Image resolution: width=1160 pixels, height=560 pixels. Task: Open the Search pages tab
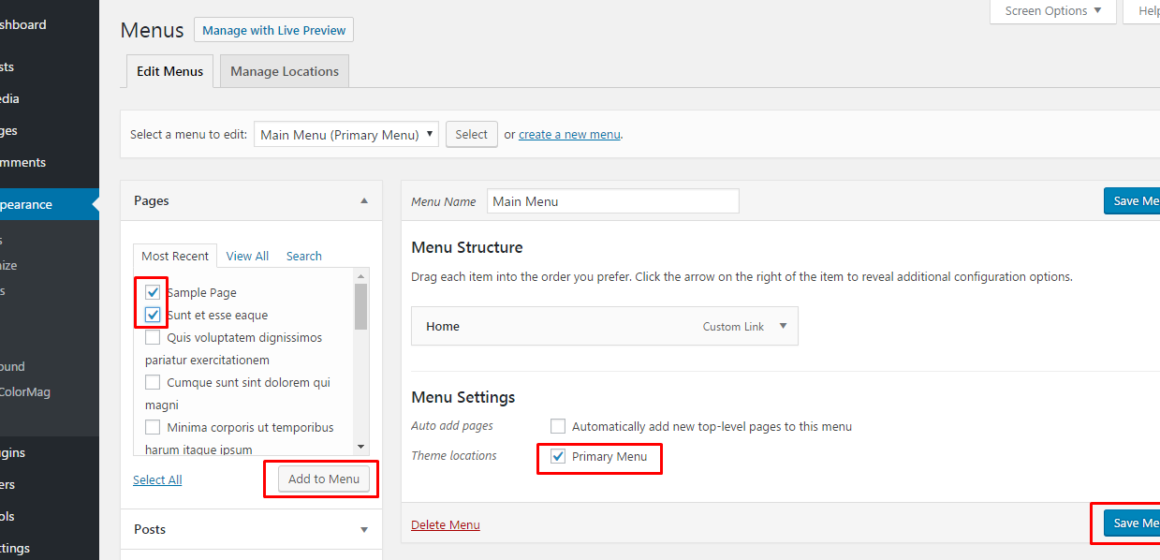[x=304, y=256]
